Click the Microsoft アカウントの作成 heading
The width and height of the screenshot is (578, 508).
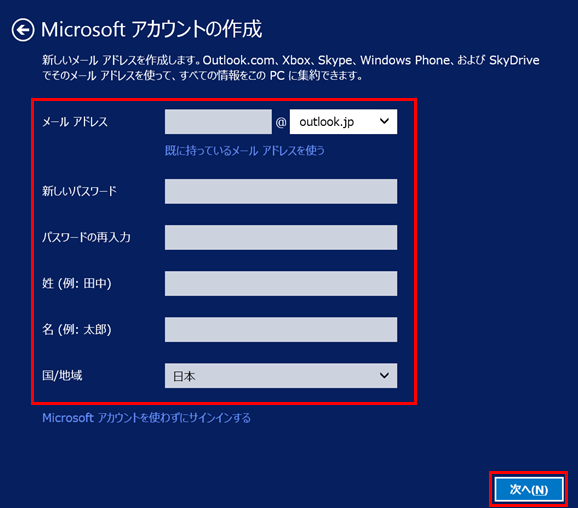tap(152, 30)
